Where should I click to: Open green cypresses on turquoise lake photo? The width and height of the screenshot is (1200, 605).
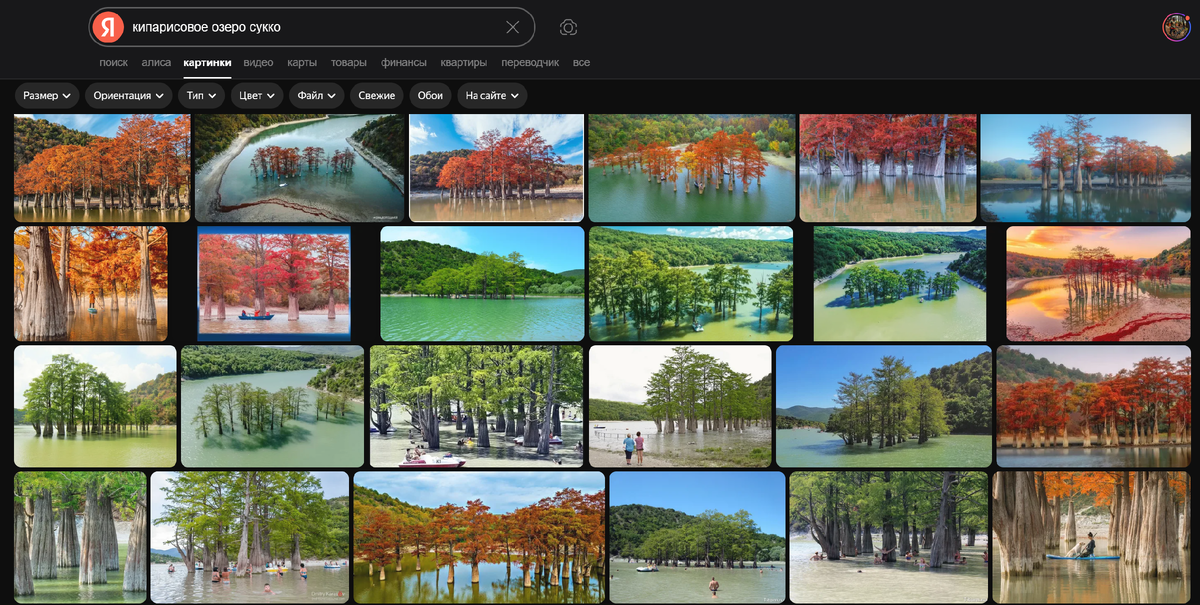482,284
